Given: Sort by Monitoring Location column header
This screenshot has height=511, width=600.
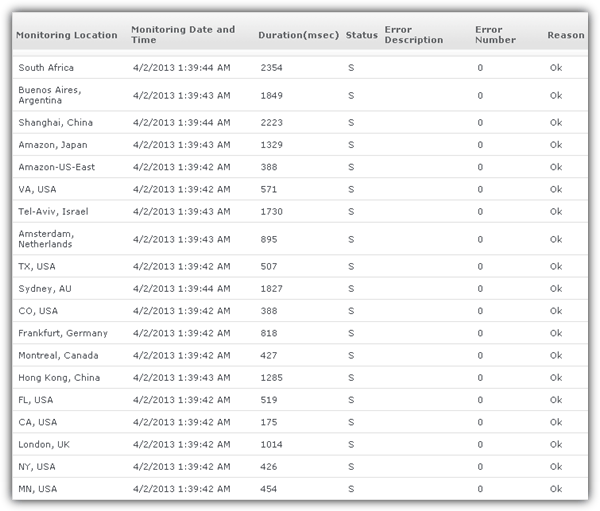Looking at the screenshot, I should pyautogui.click(x=67, y=35).
